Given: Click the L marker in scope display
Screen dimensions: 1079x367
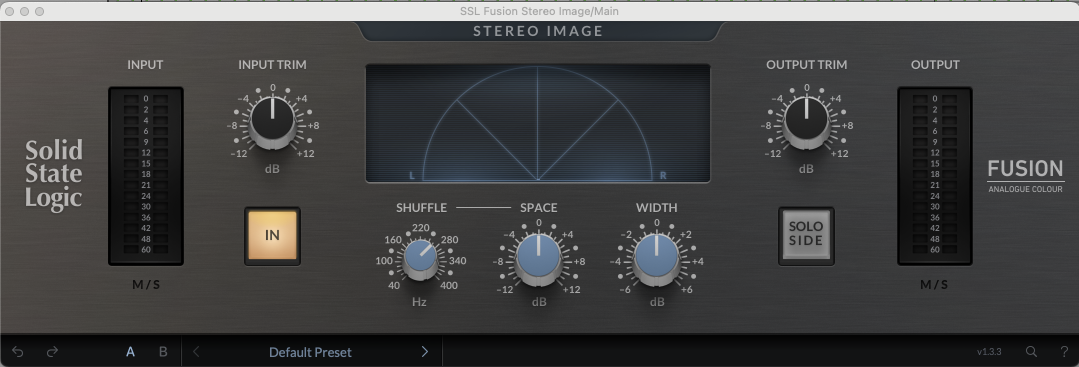Looking at the screenshot, I should 412,176.
